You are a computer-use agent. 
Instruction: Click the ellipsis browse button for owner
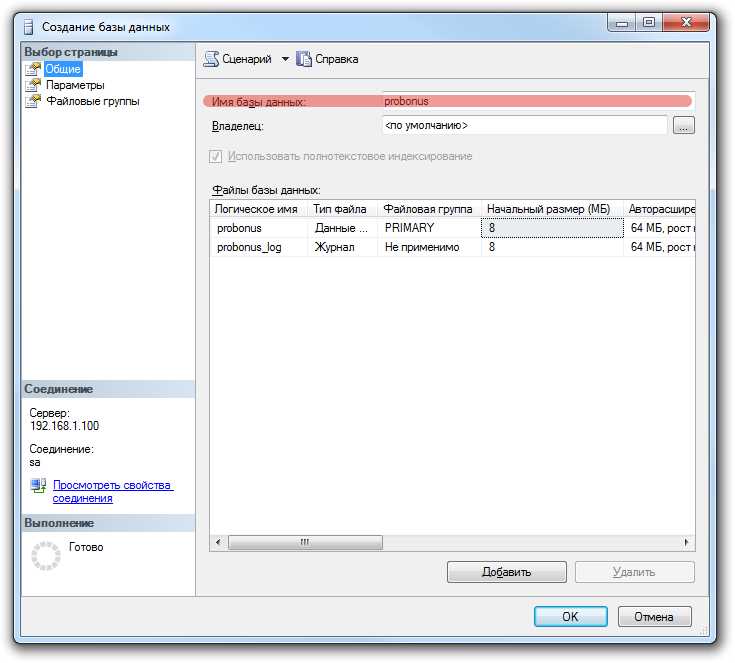[683, 126]
